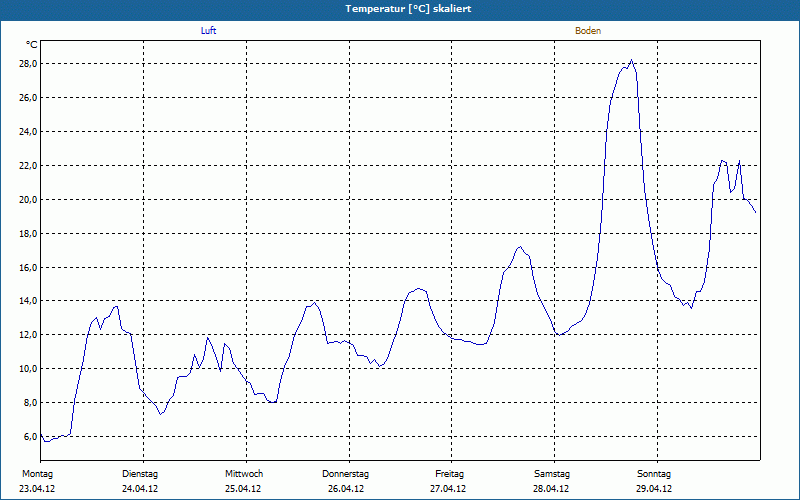Click the date '25.04.12'

(243, 489)
